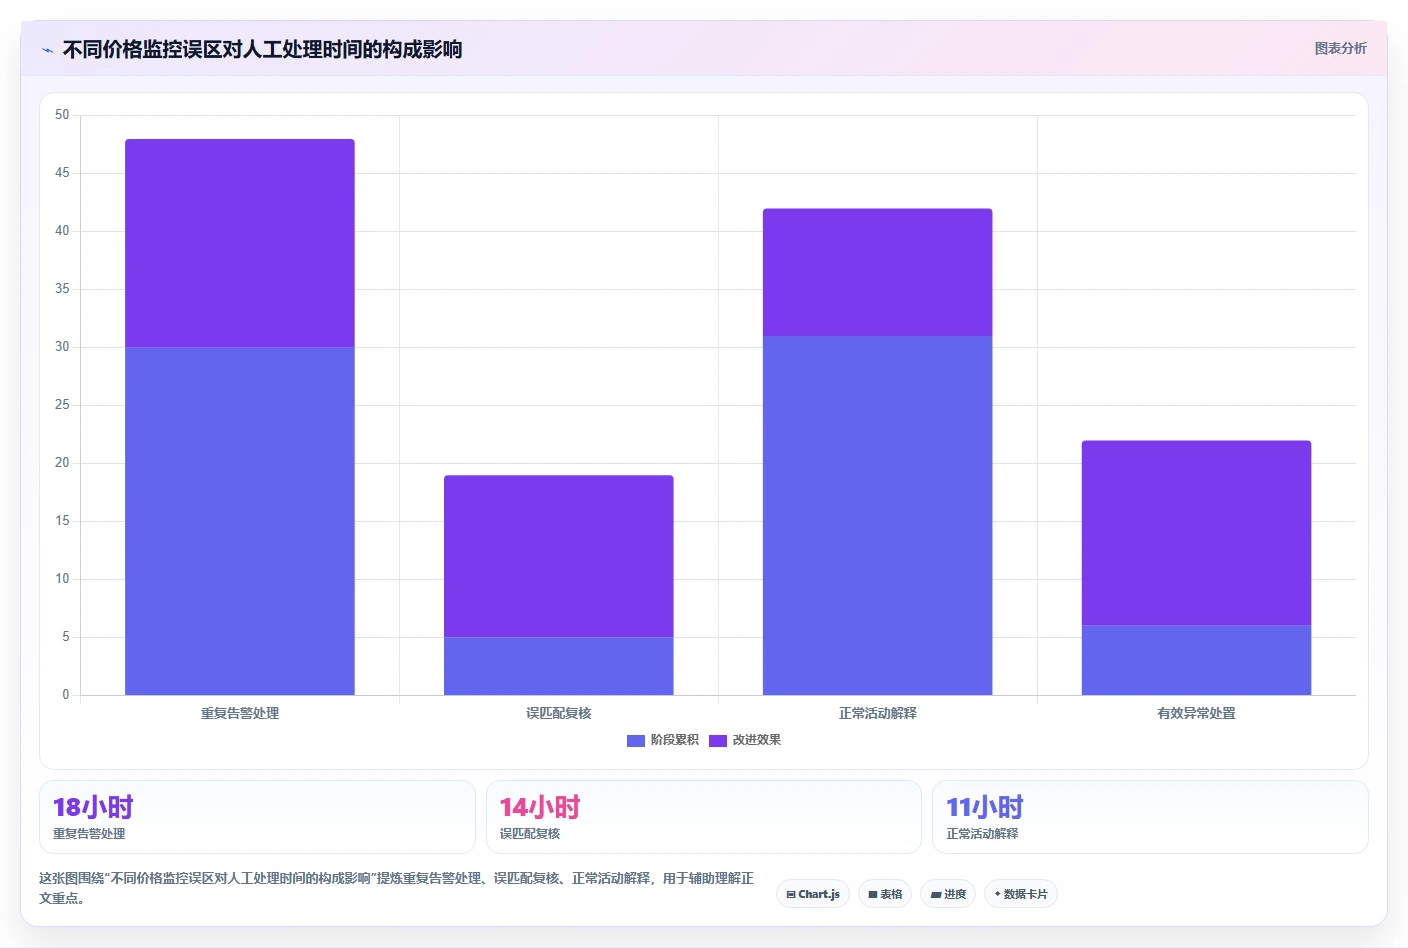Image resolution: width=1408 pixels, height=948 pixels.
Task: Toggle the 阶段累积 legend color box
Action: coord(635,740)
